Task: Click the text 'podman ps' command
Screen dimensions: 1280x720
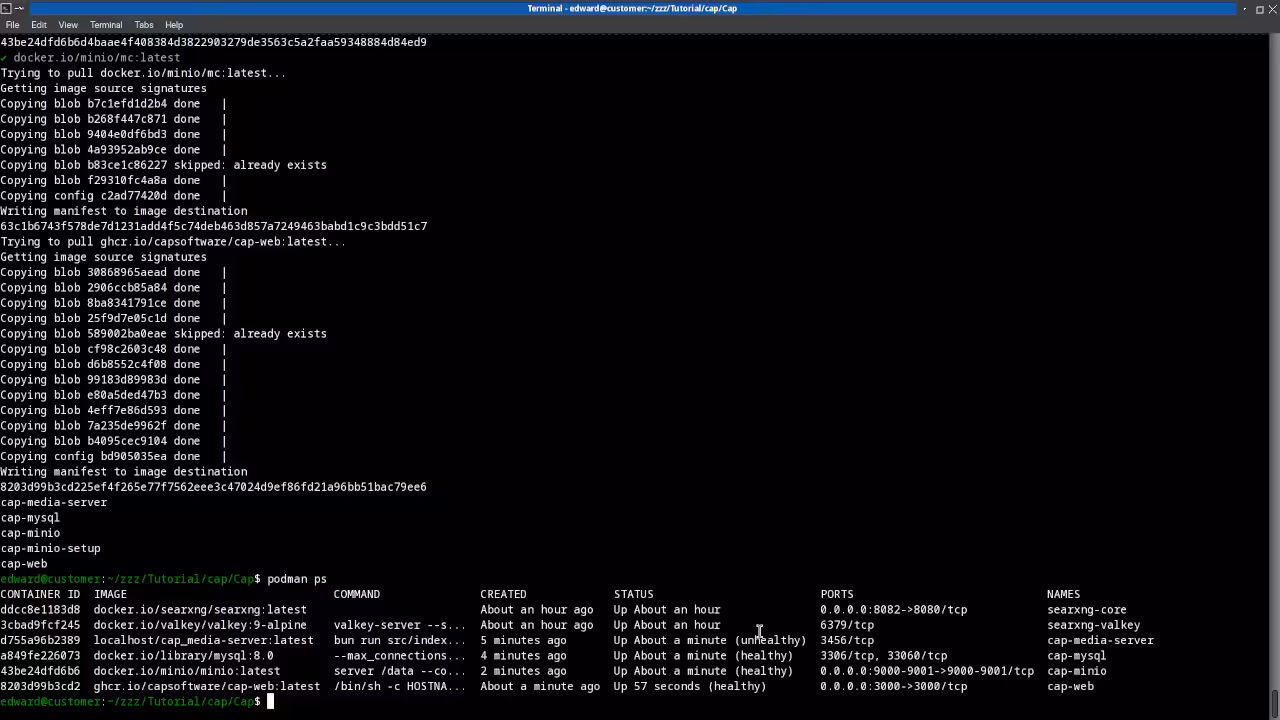Action: 297,579
